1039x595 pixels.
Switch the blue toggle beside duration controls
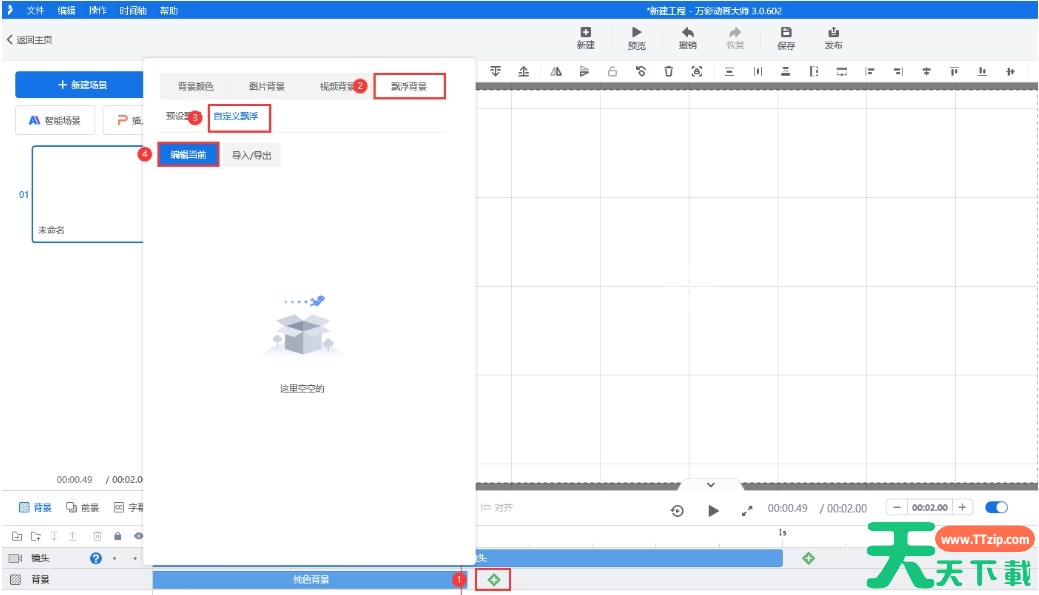tap(996, 507)
